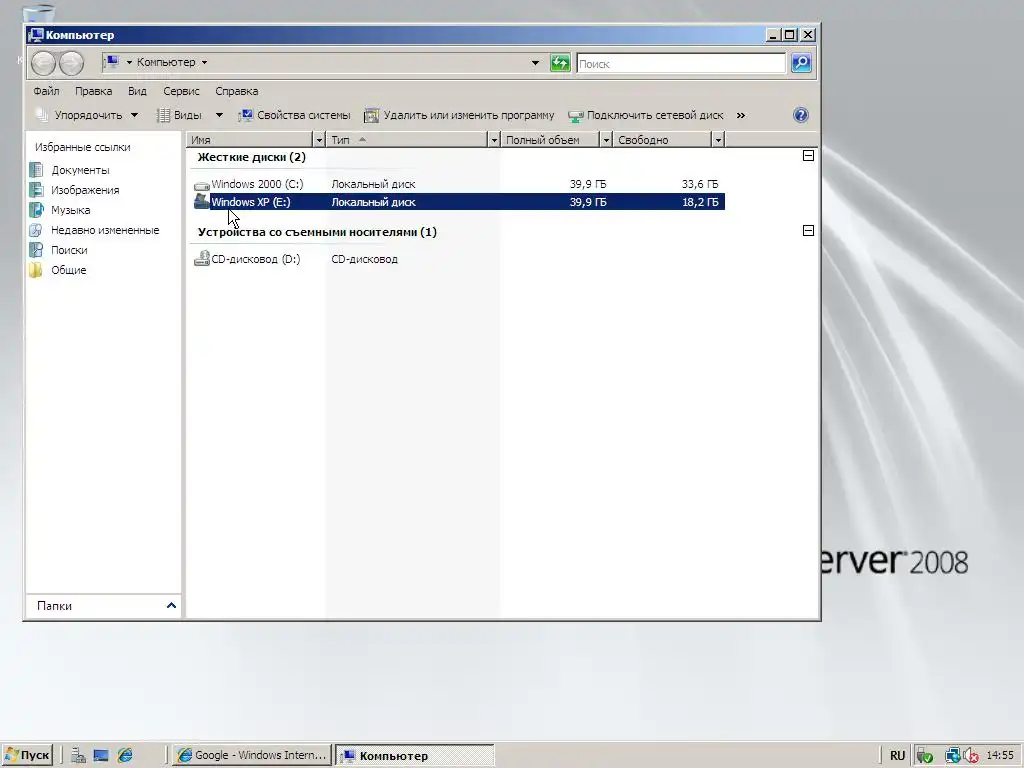
Task: Click the Windows 2000 (C:) drive icon
Action: point(202,185)
